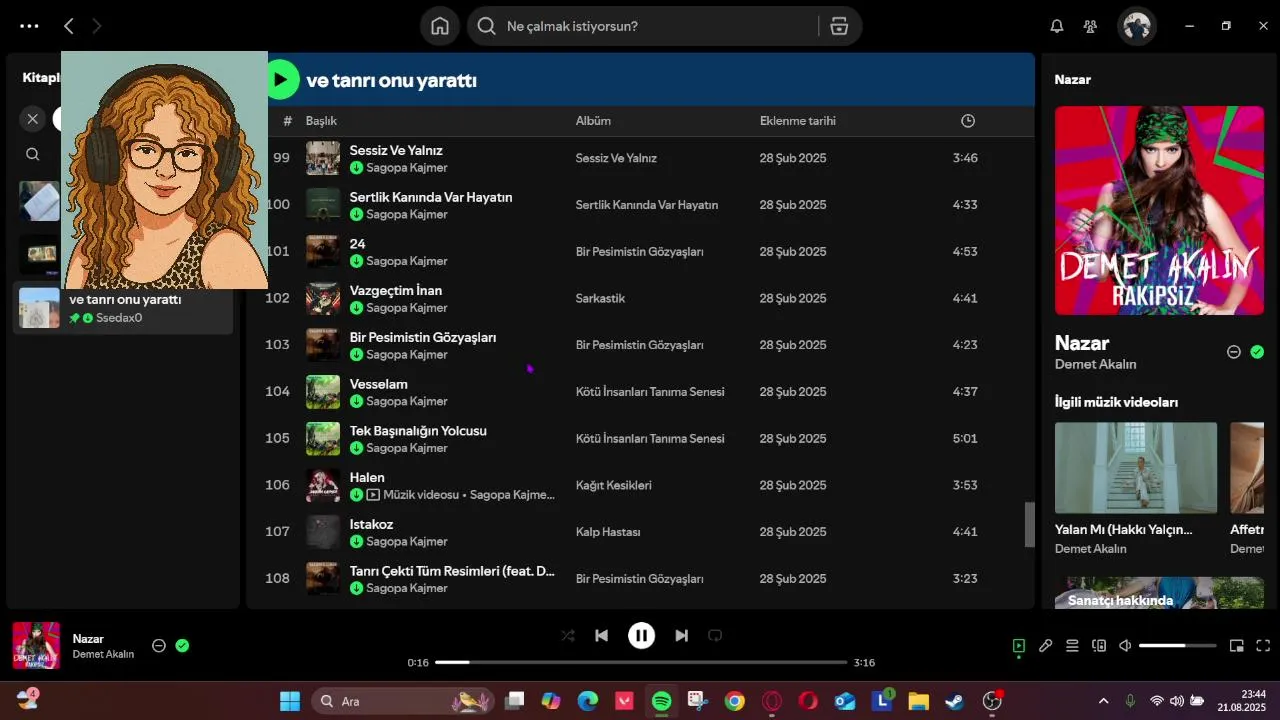The width and height of the screenshot is (1280, 720).
Task: Show lyrics with the microphone icon
Action: click(x=1045, y=646)
